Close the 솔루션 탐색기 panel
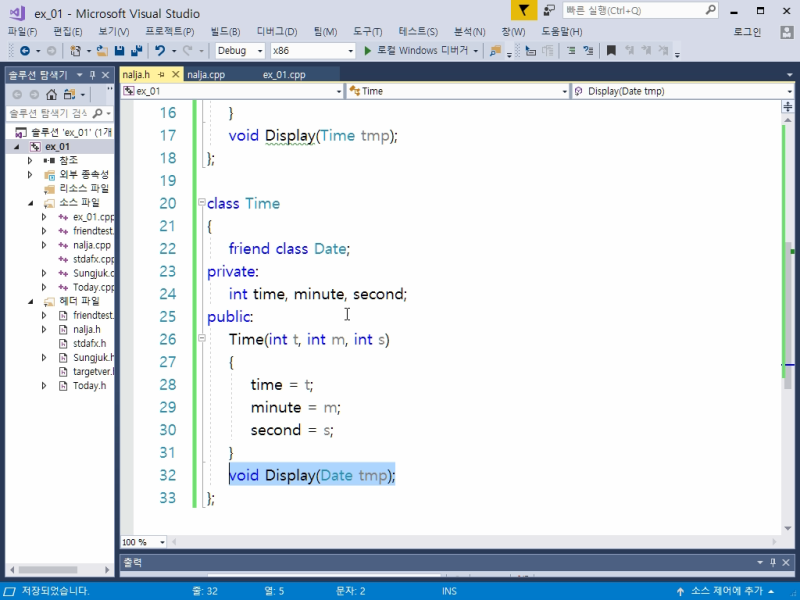This screenshot has width=800, height=600. pyautogui.click(x=106, y=75)
